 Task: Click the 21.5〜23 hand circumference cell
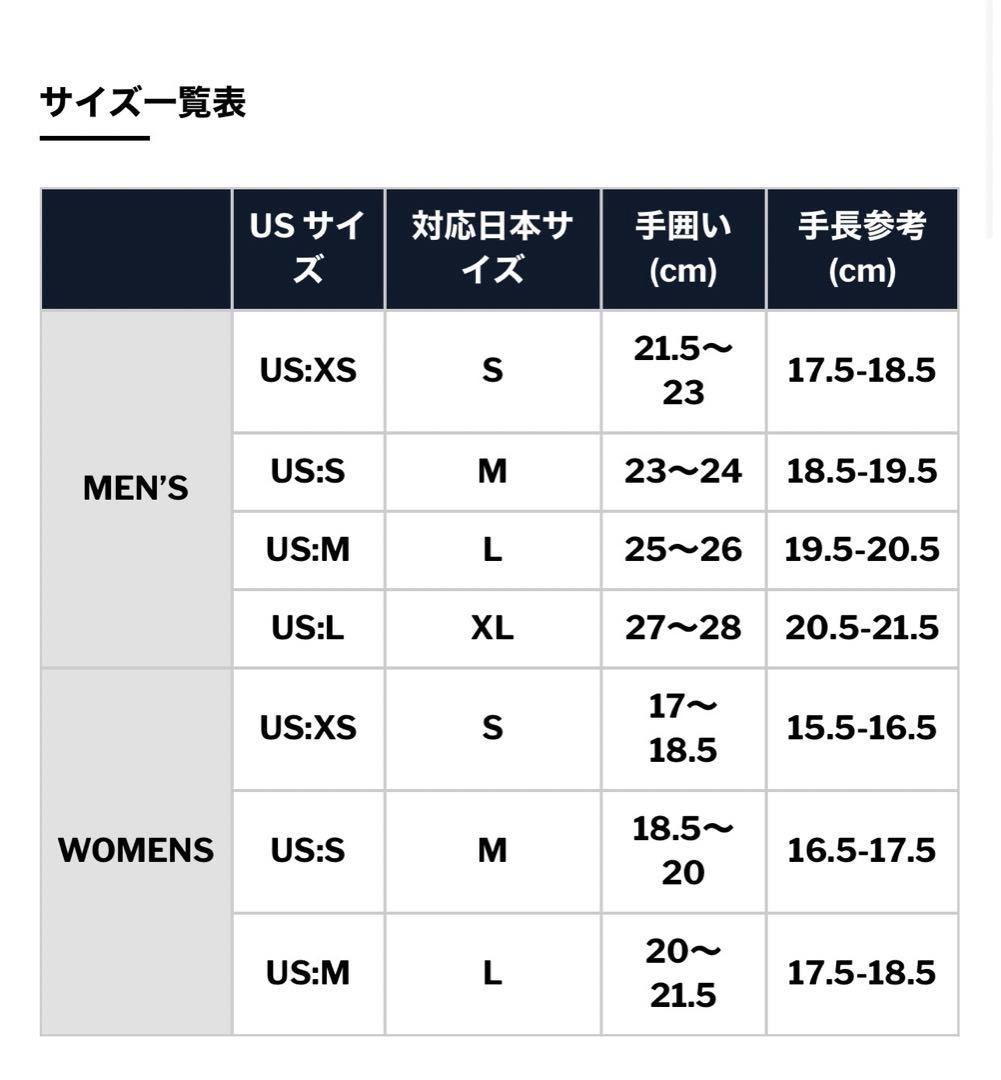pyautogui.click(x=683, y=371)
